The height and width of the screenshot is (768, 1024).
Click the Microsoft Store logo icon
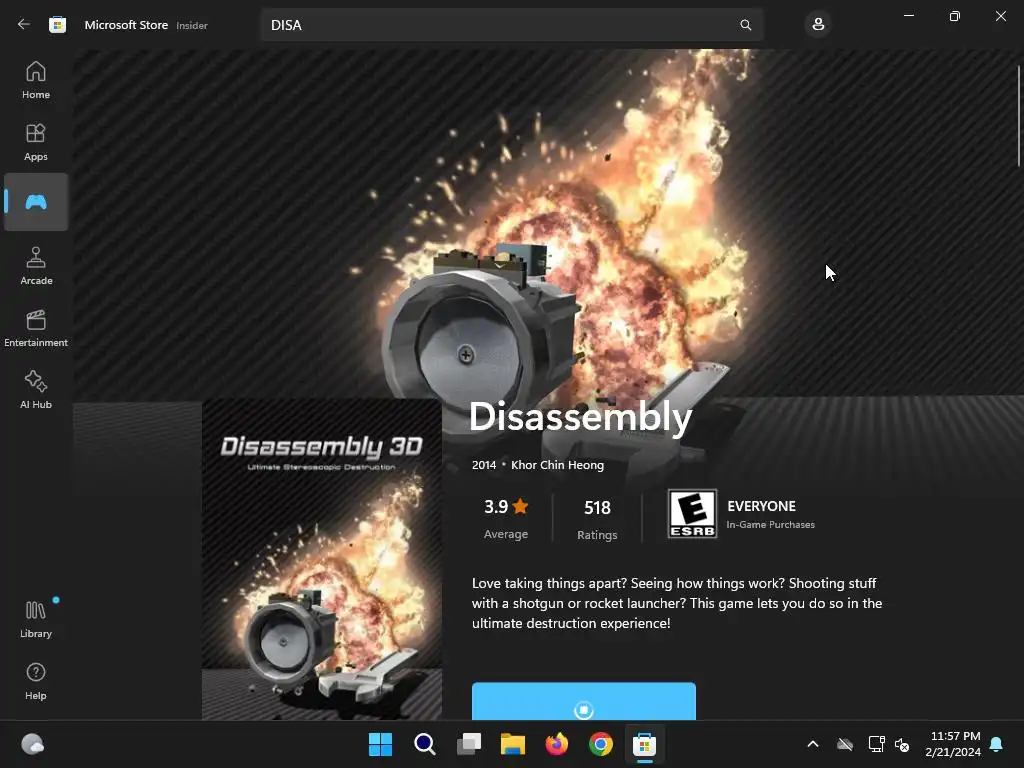pyautogui.click(x=57, y=25)
